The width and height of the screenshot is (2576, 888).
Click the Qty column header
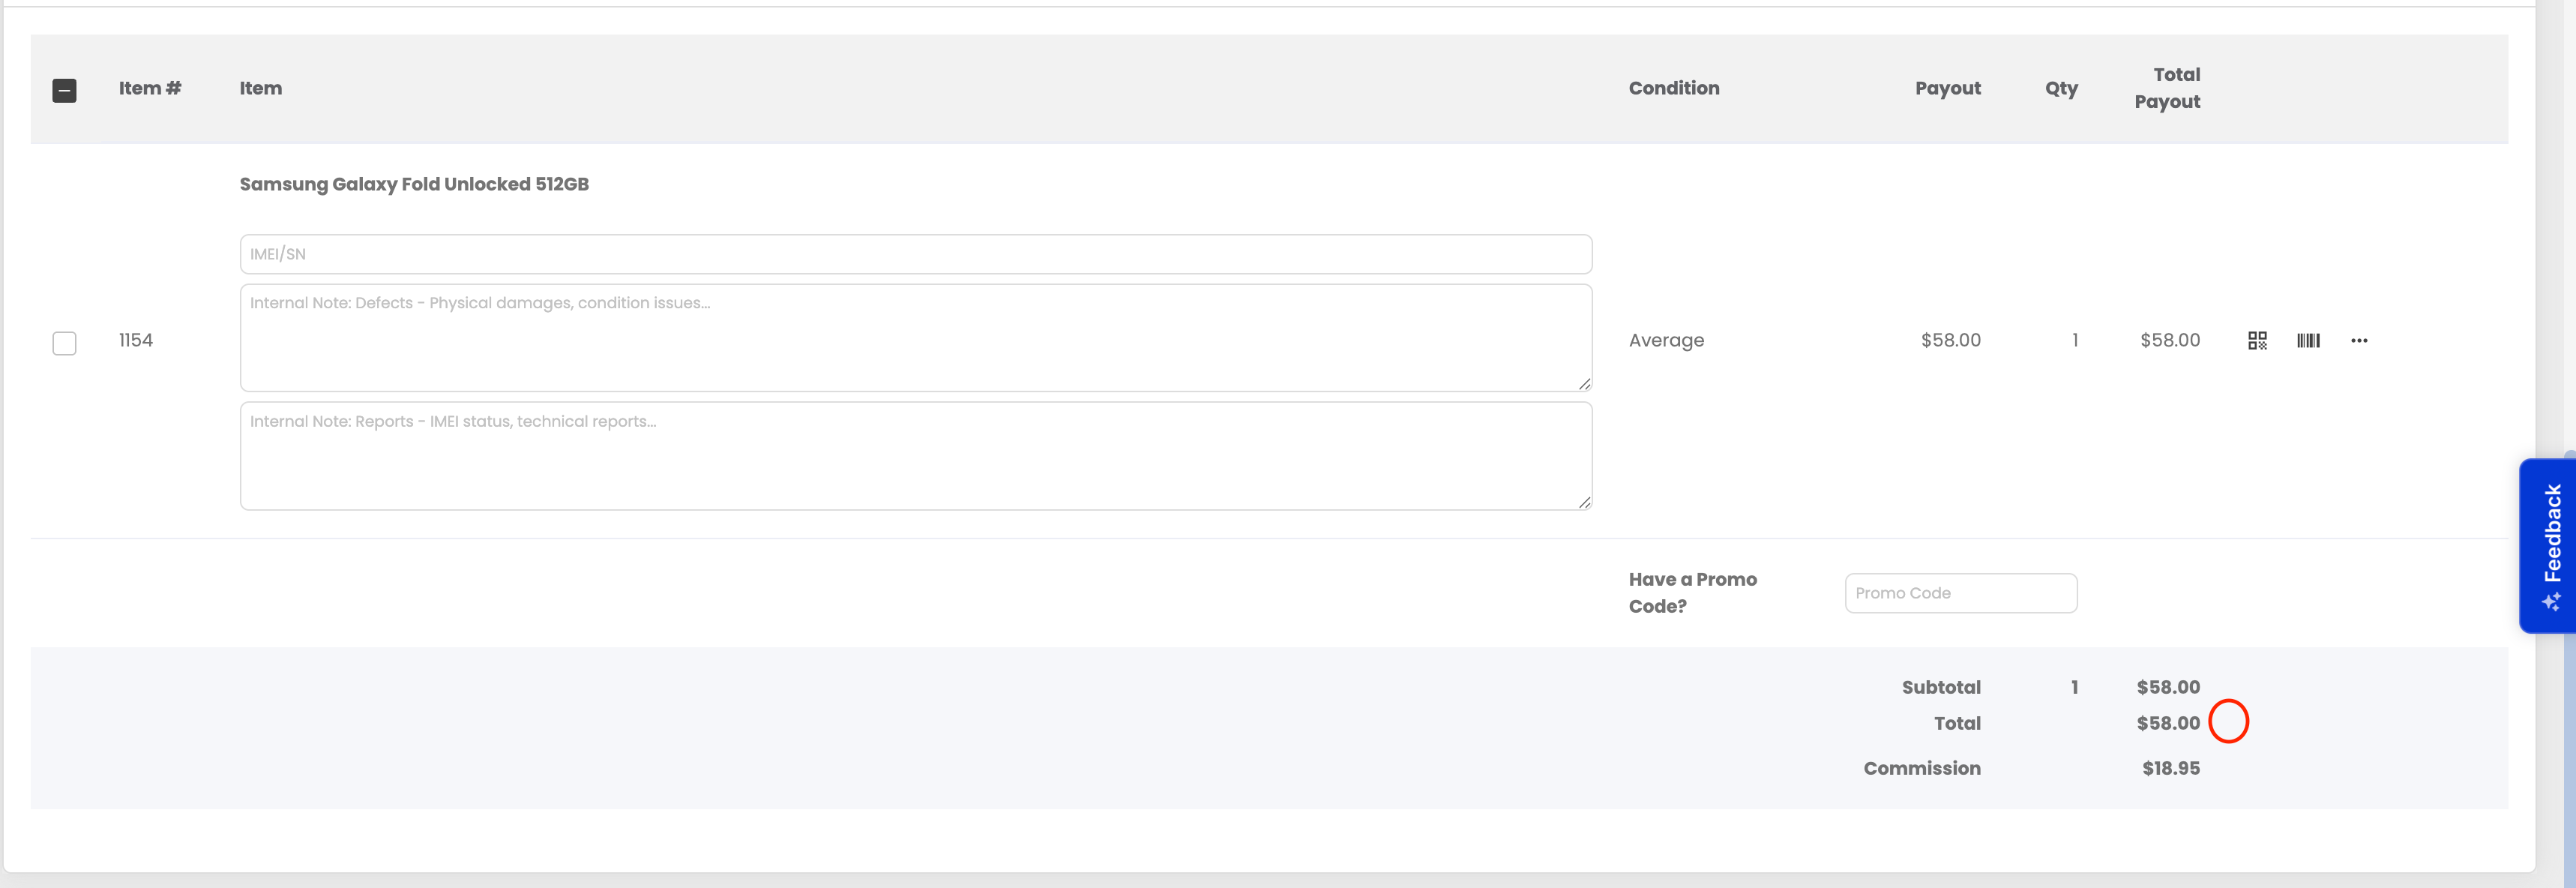click(x=2061, y=88)
